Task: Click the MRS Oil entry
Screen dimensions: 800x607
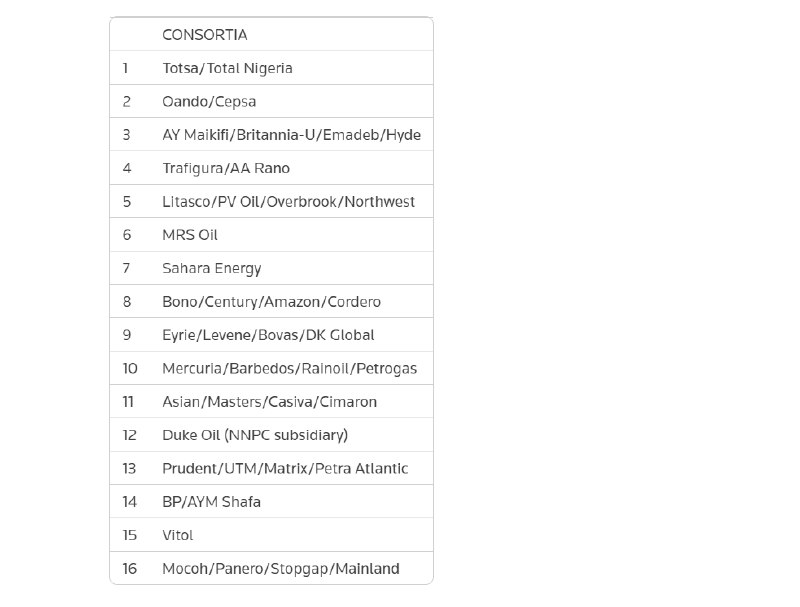Action: (x=190, y=235)
